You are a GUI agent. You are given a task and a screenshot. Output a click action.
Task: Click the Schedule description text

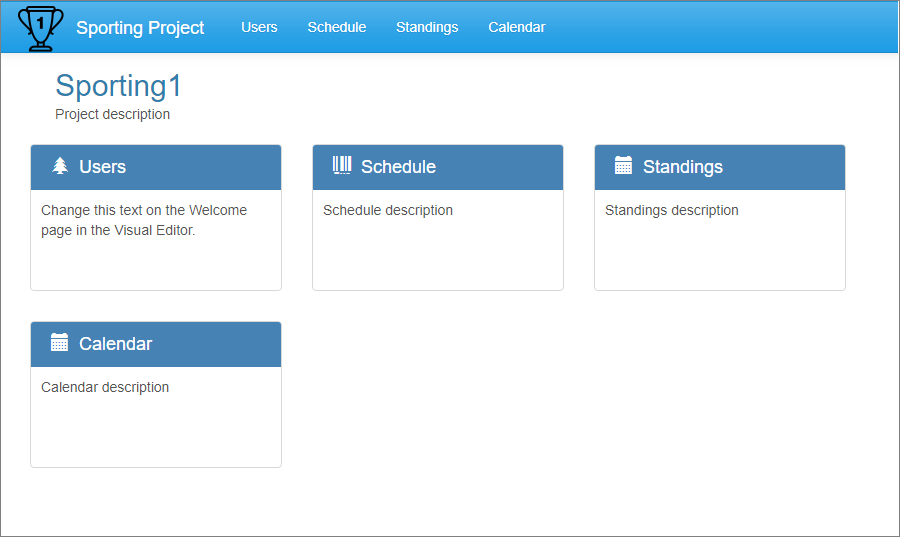pyautogui.click(x=388, y=210)
